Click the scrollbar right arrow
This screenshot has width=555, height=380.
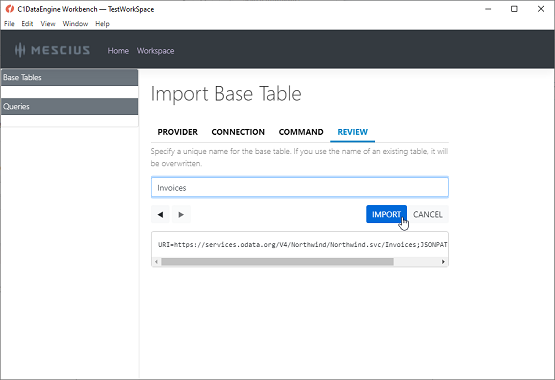(x=443, y=262)
